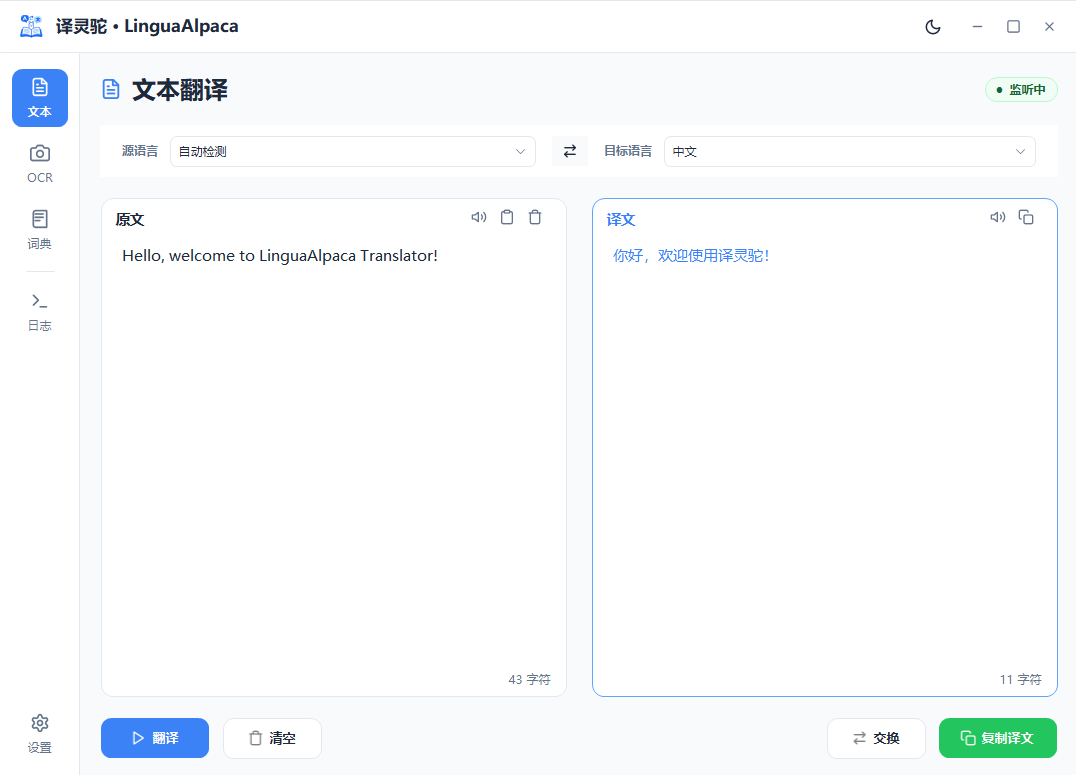Play audio of the 原文 source text
Viewport: 1076px width, 775px height.
(478, 218)
